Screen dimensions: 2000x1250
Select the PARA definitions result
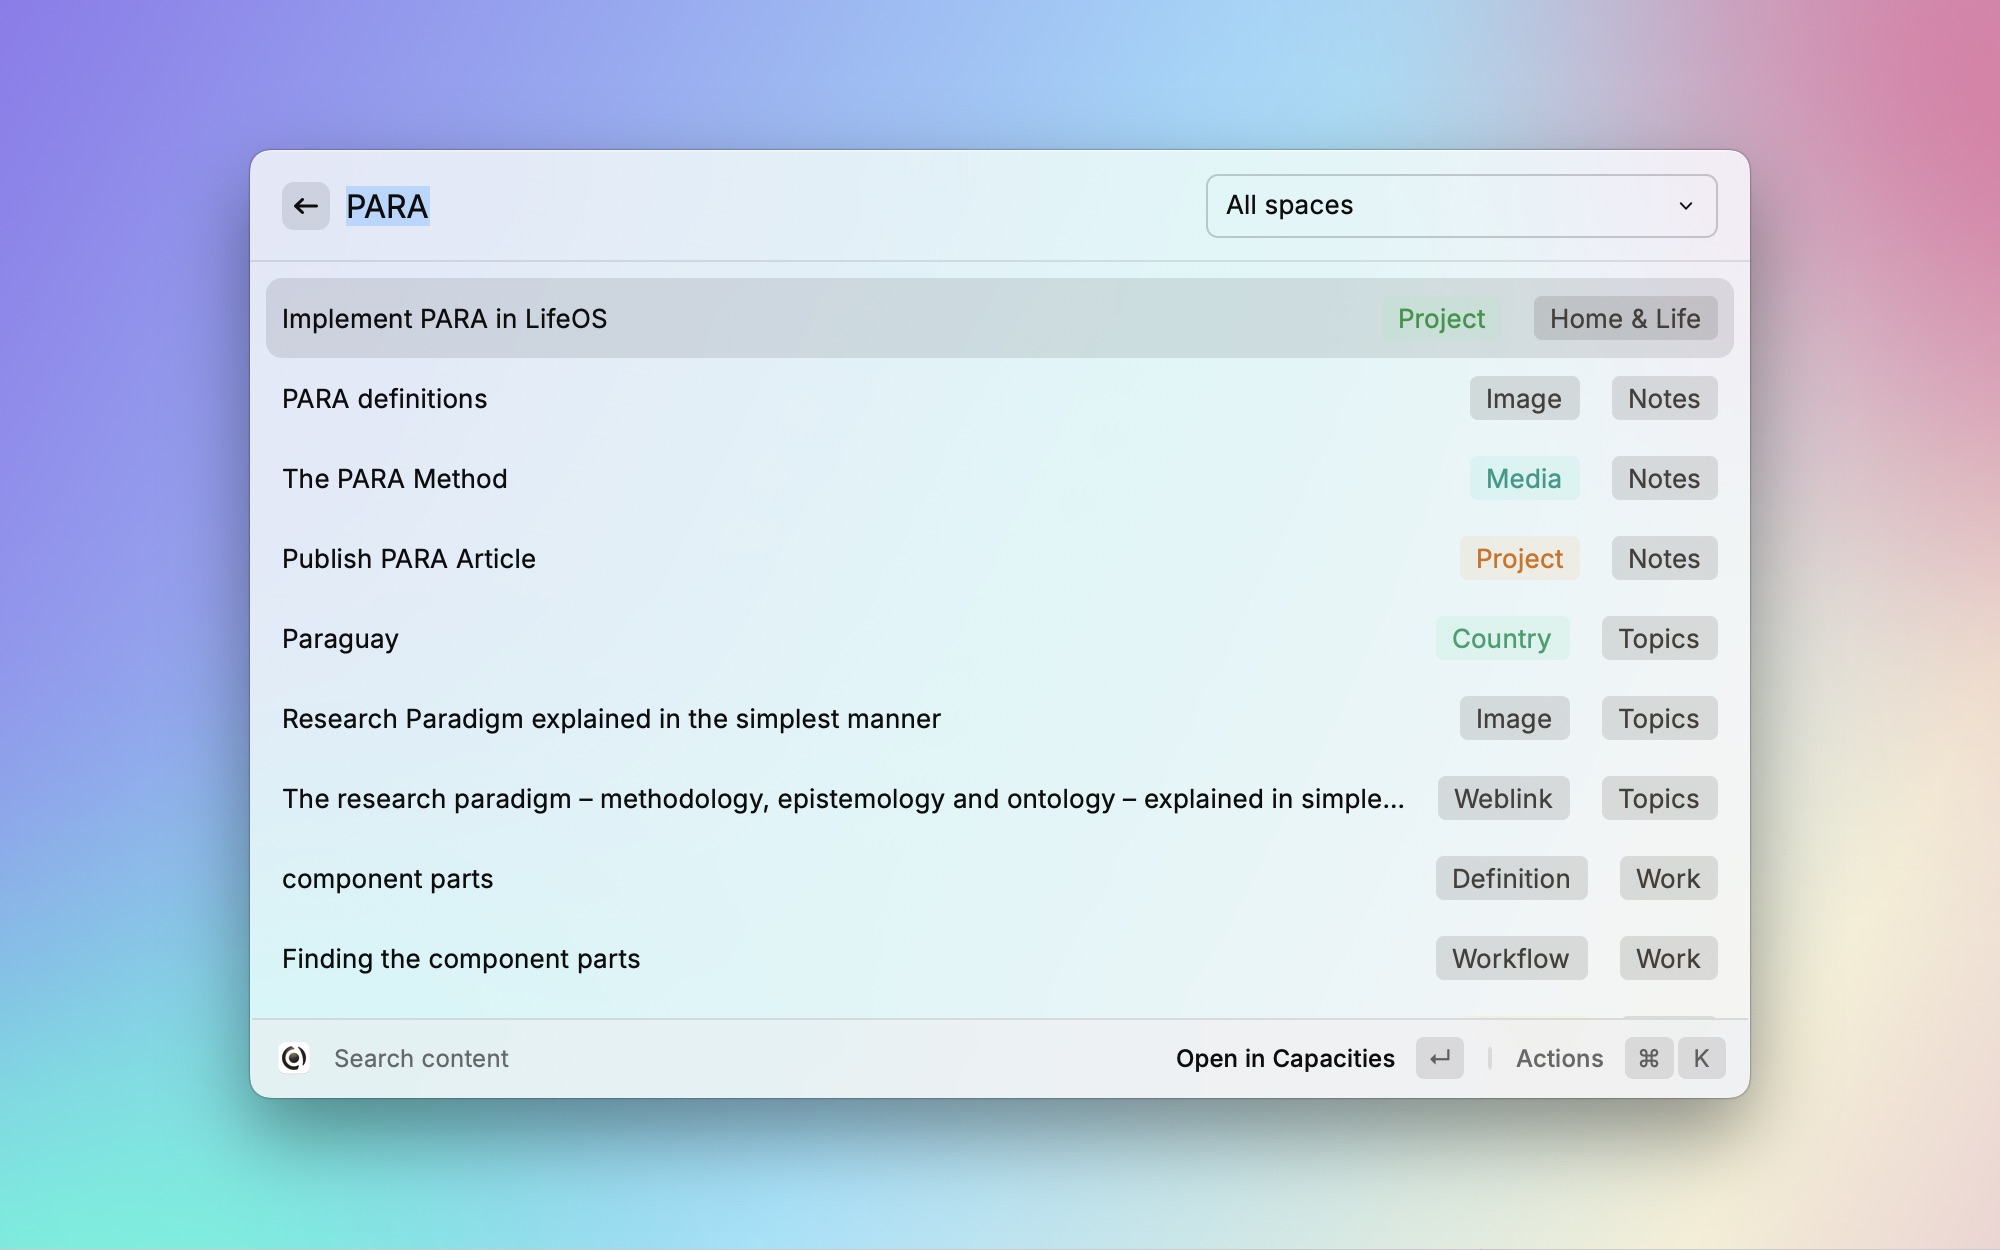click(x=385, y=399)
